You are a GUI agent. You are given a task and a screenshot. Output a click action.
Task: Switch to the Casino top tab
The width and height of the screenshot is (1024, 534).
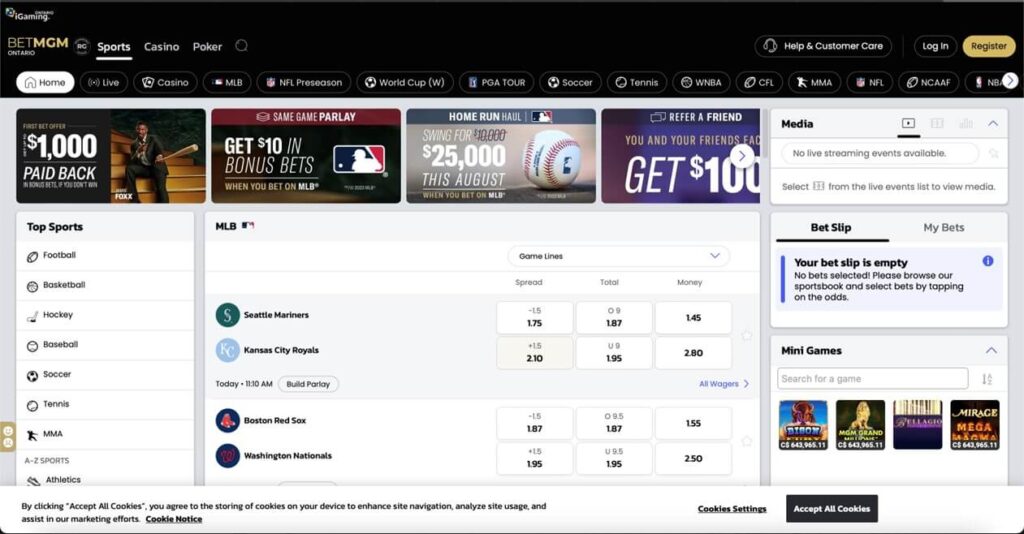coord(161,46)
